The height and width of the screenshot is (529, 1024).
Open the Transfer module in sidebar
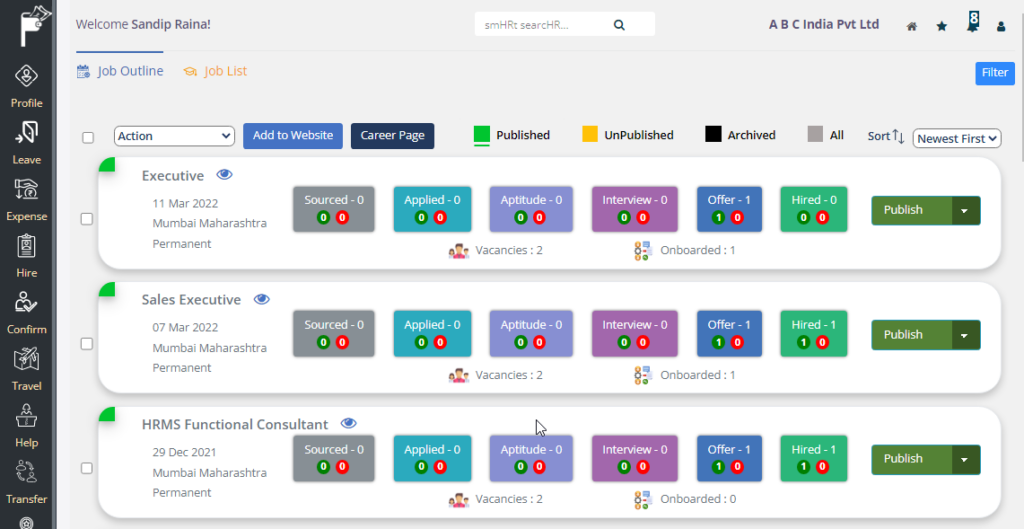[26, 483]
